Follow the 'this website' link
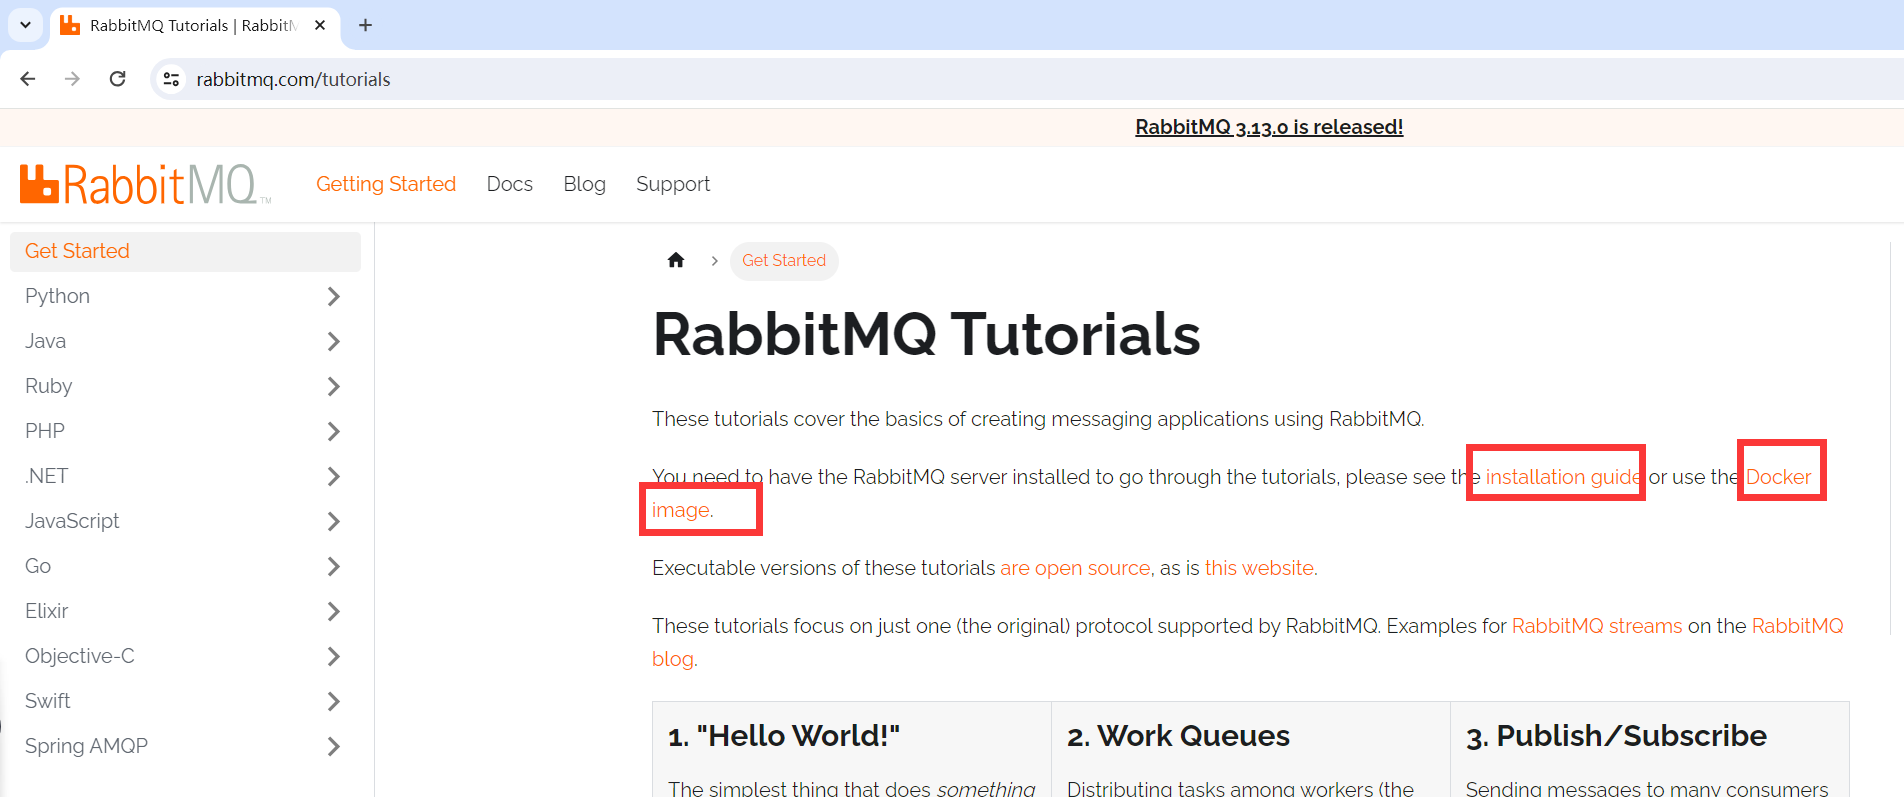 coord(1259,568)
